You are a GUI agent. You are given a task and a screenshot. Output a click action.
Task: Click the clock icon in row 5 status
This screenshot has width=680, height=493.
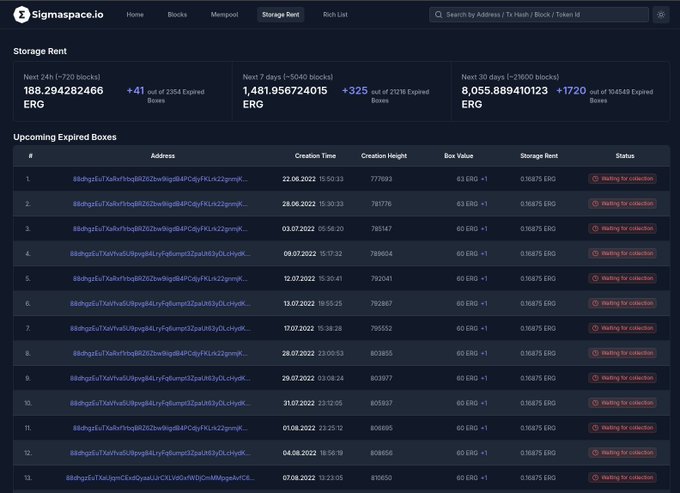(x=595, y=278)
